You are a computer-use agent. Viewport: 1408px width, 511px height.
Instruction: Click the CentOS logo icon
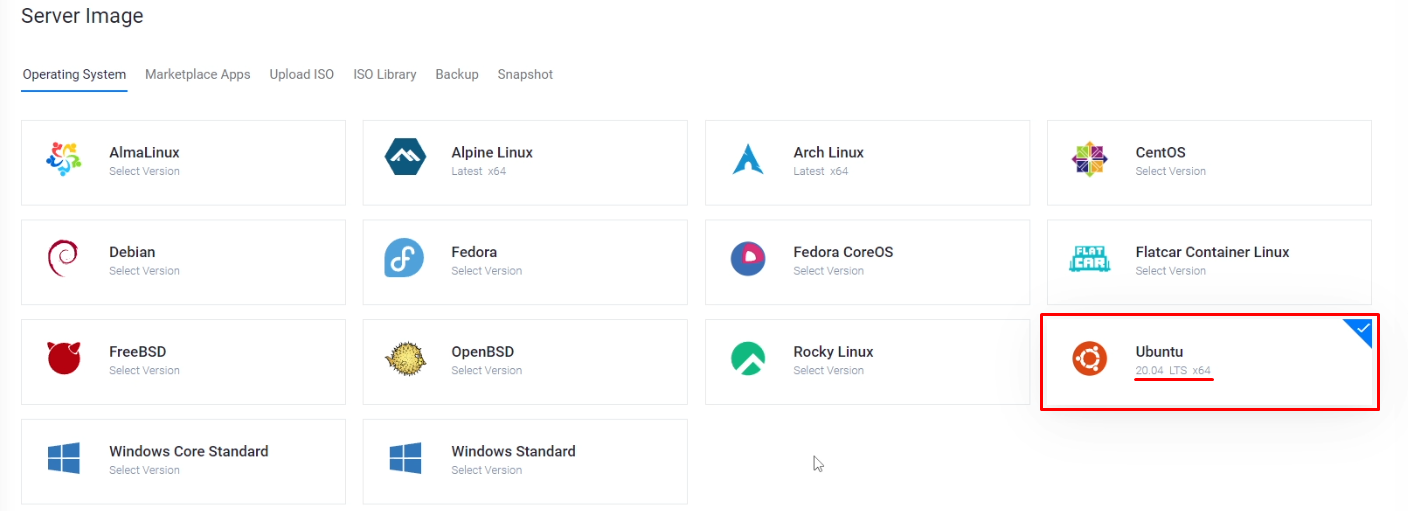point(1090,160)
